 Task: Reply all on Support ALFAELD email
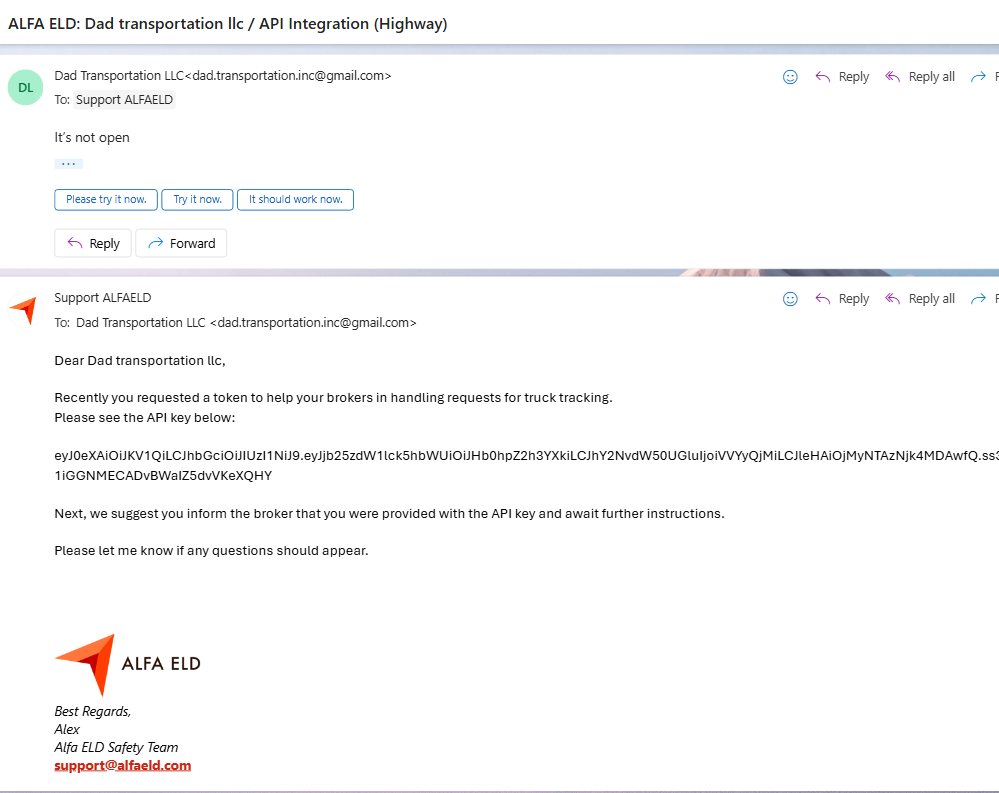coord(920,299)
